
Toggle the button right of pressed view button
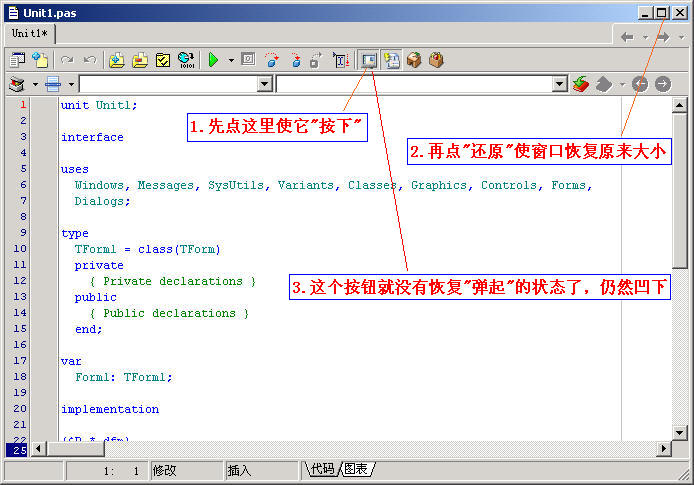pos(390,60)
